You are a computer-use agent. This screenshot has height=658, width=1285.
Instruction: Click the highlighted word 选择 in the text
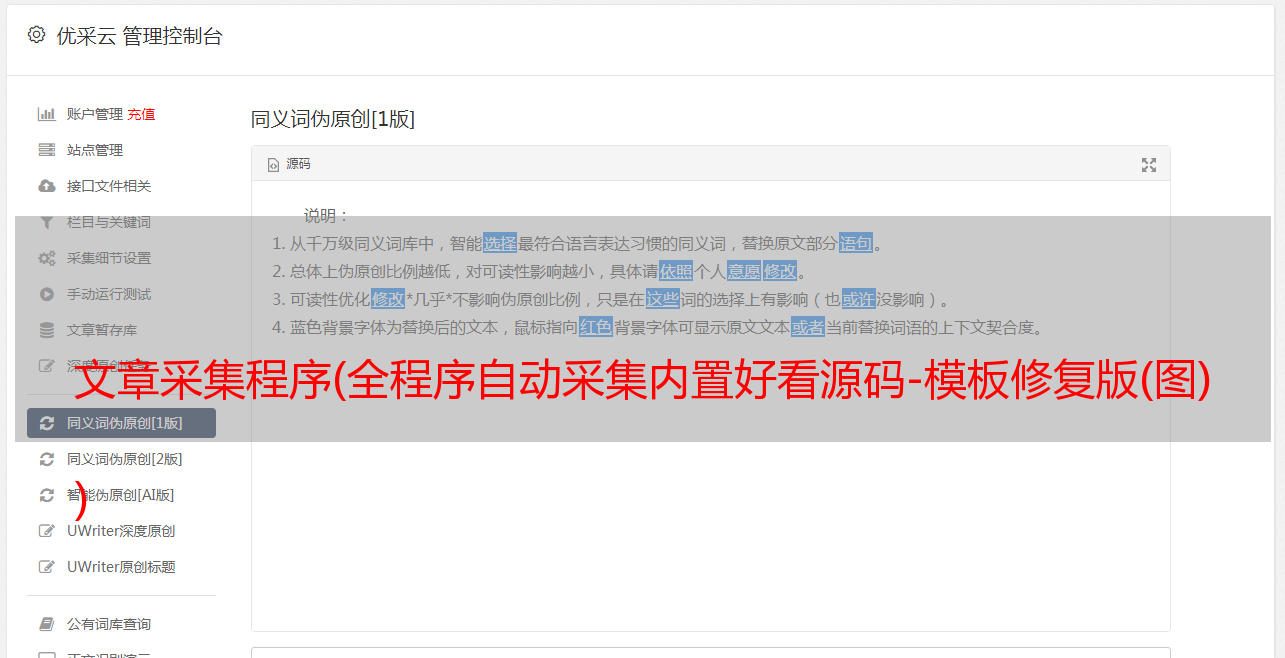pos(500,243)
